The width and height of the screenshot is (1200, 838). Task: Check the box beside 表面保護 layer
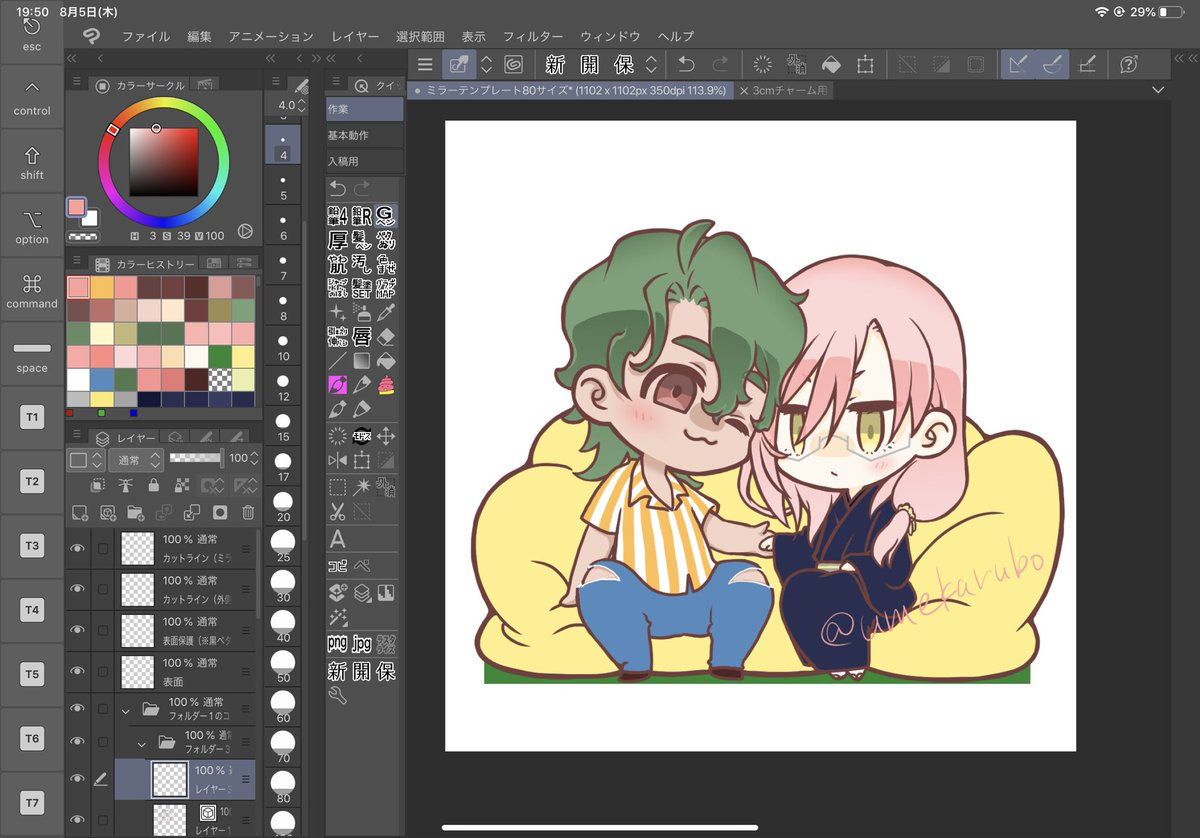103,630
